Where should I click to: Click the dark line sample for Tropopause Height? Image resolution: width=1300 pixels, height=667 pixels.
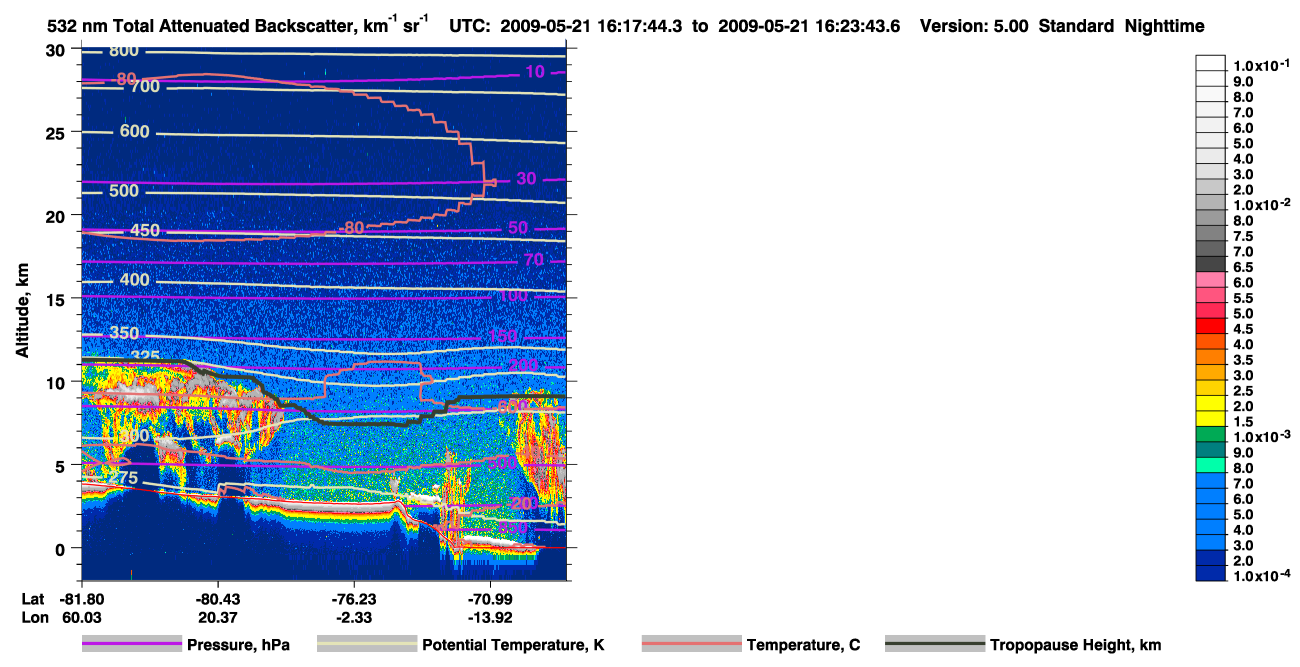[934, 645]
